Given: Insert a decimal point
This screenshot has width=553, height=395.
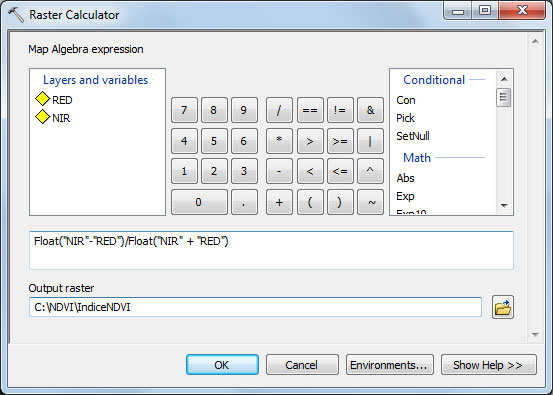Looking at the screenshot, I should (244, 202).
